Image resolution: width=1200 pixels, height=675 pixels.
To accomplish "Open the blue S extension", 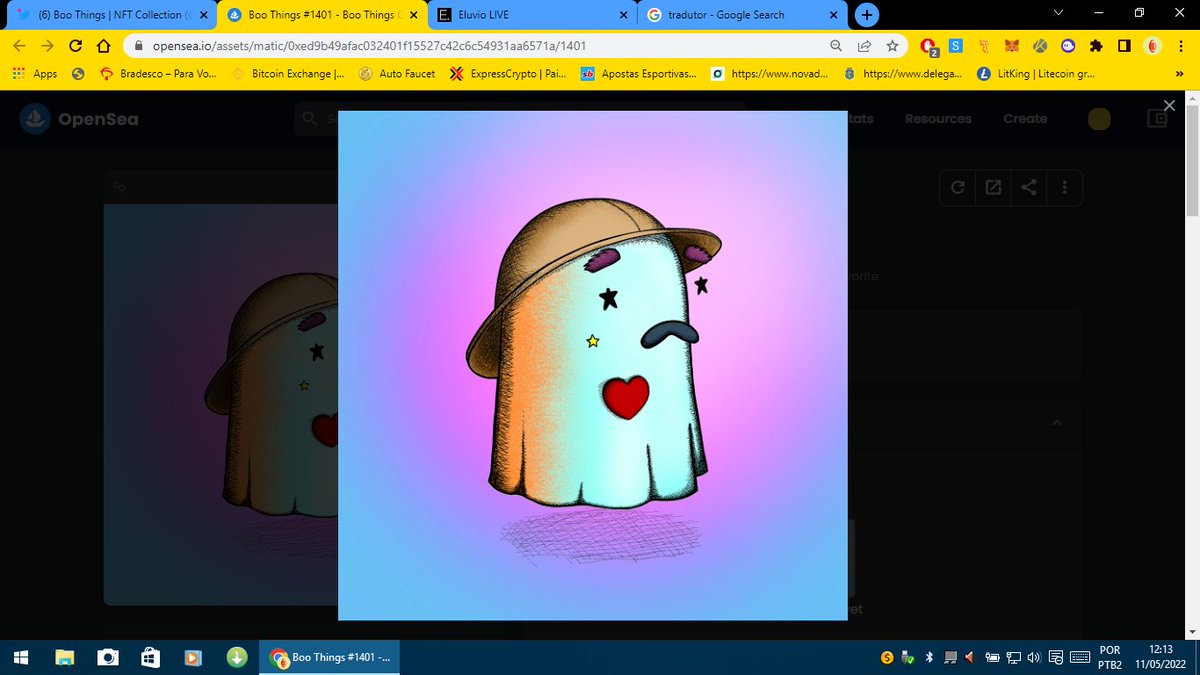I will click(x=956, y=46).
